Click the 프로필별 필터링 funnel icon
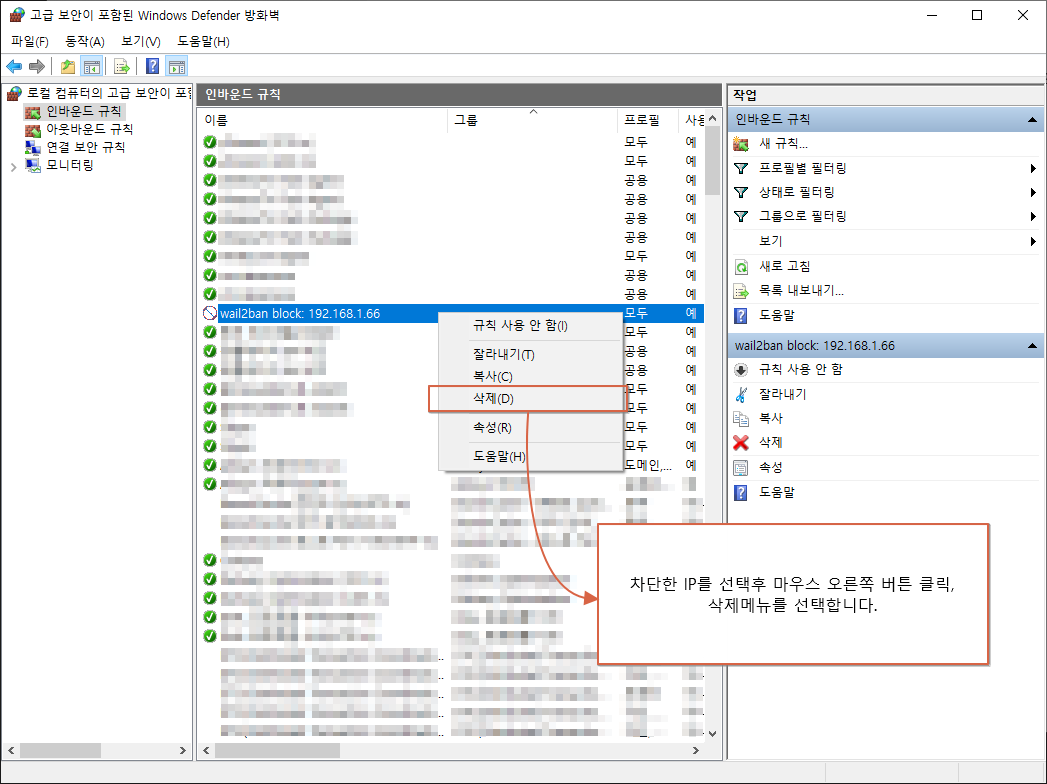 [x=741, y=168]
